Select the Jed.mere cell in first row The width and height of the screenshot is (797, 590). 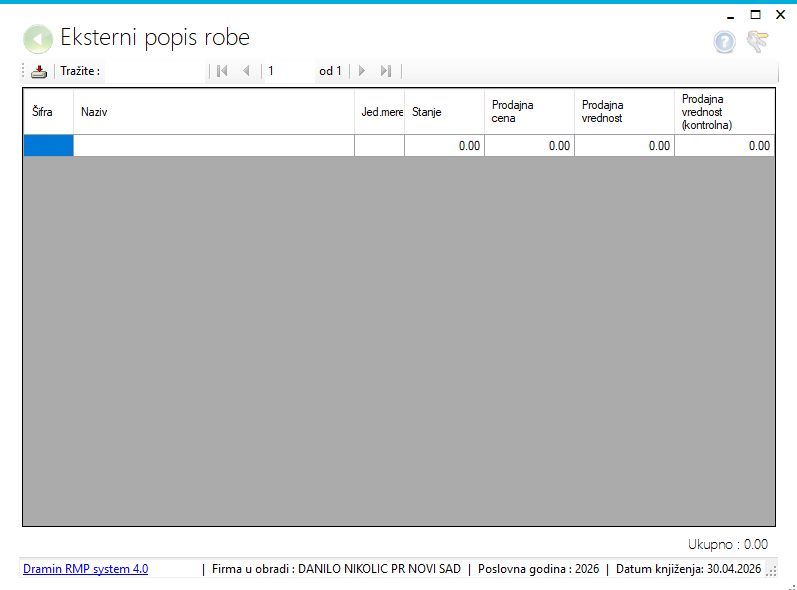pyautogui.click(x=380, y=146)
